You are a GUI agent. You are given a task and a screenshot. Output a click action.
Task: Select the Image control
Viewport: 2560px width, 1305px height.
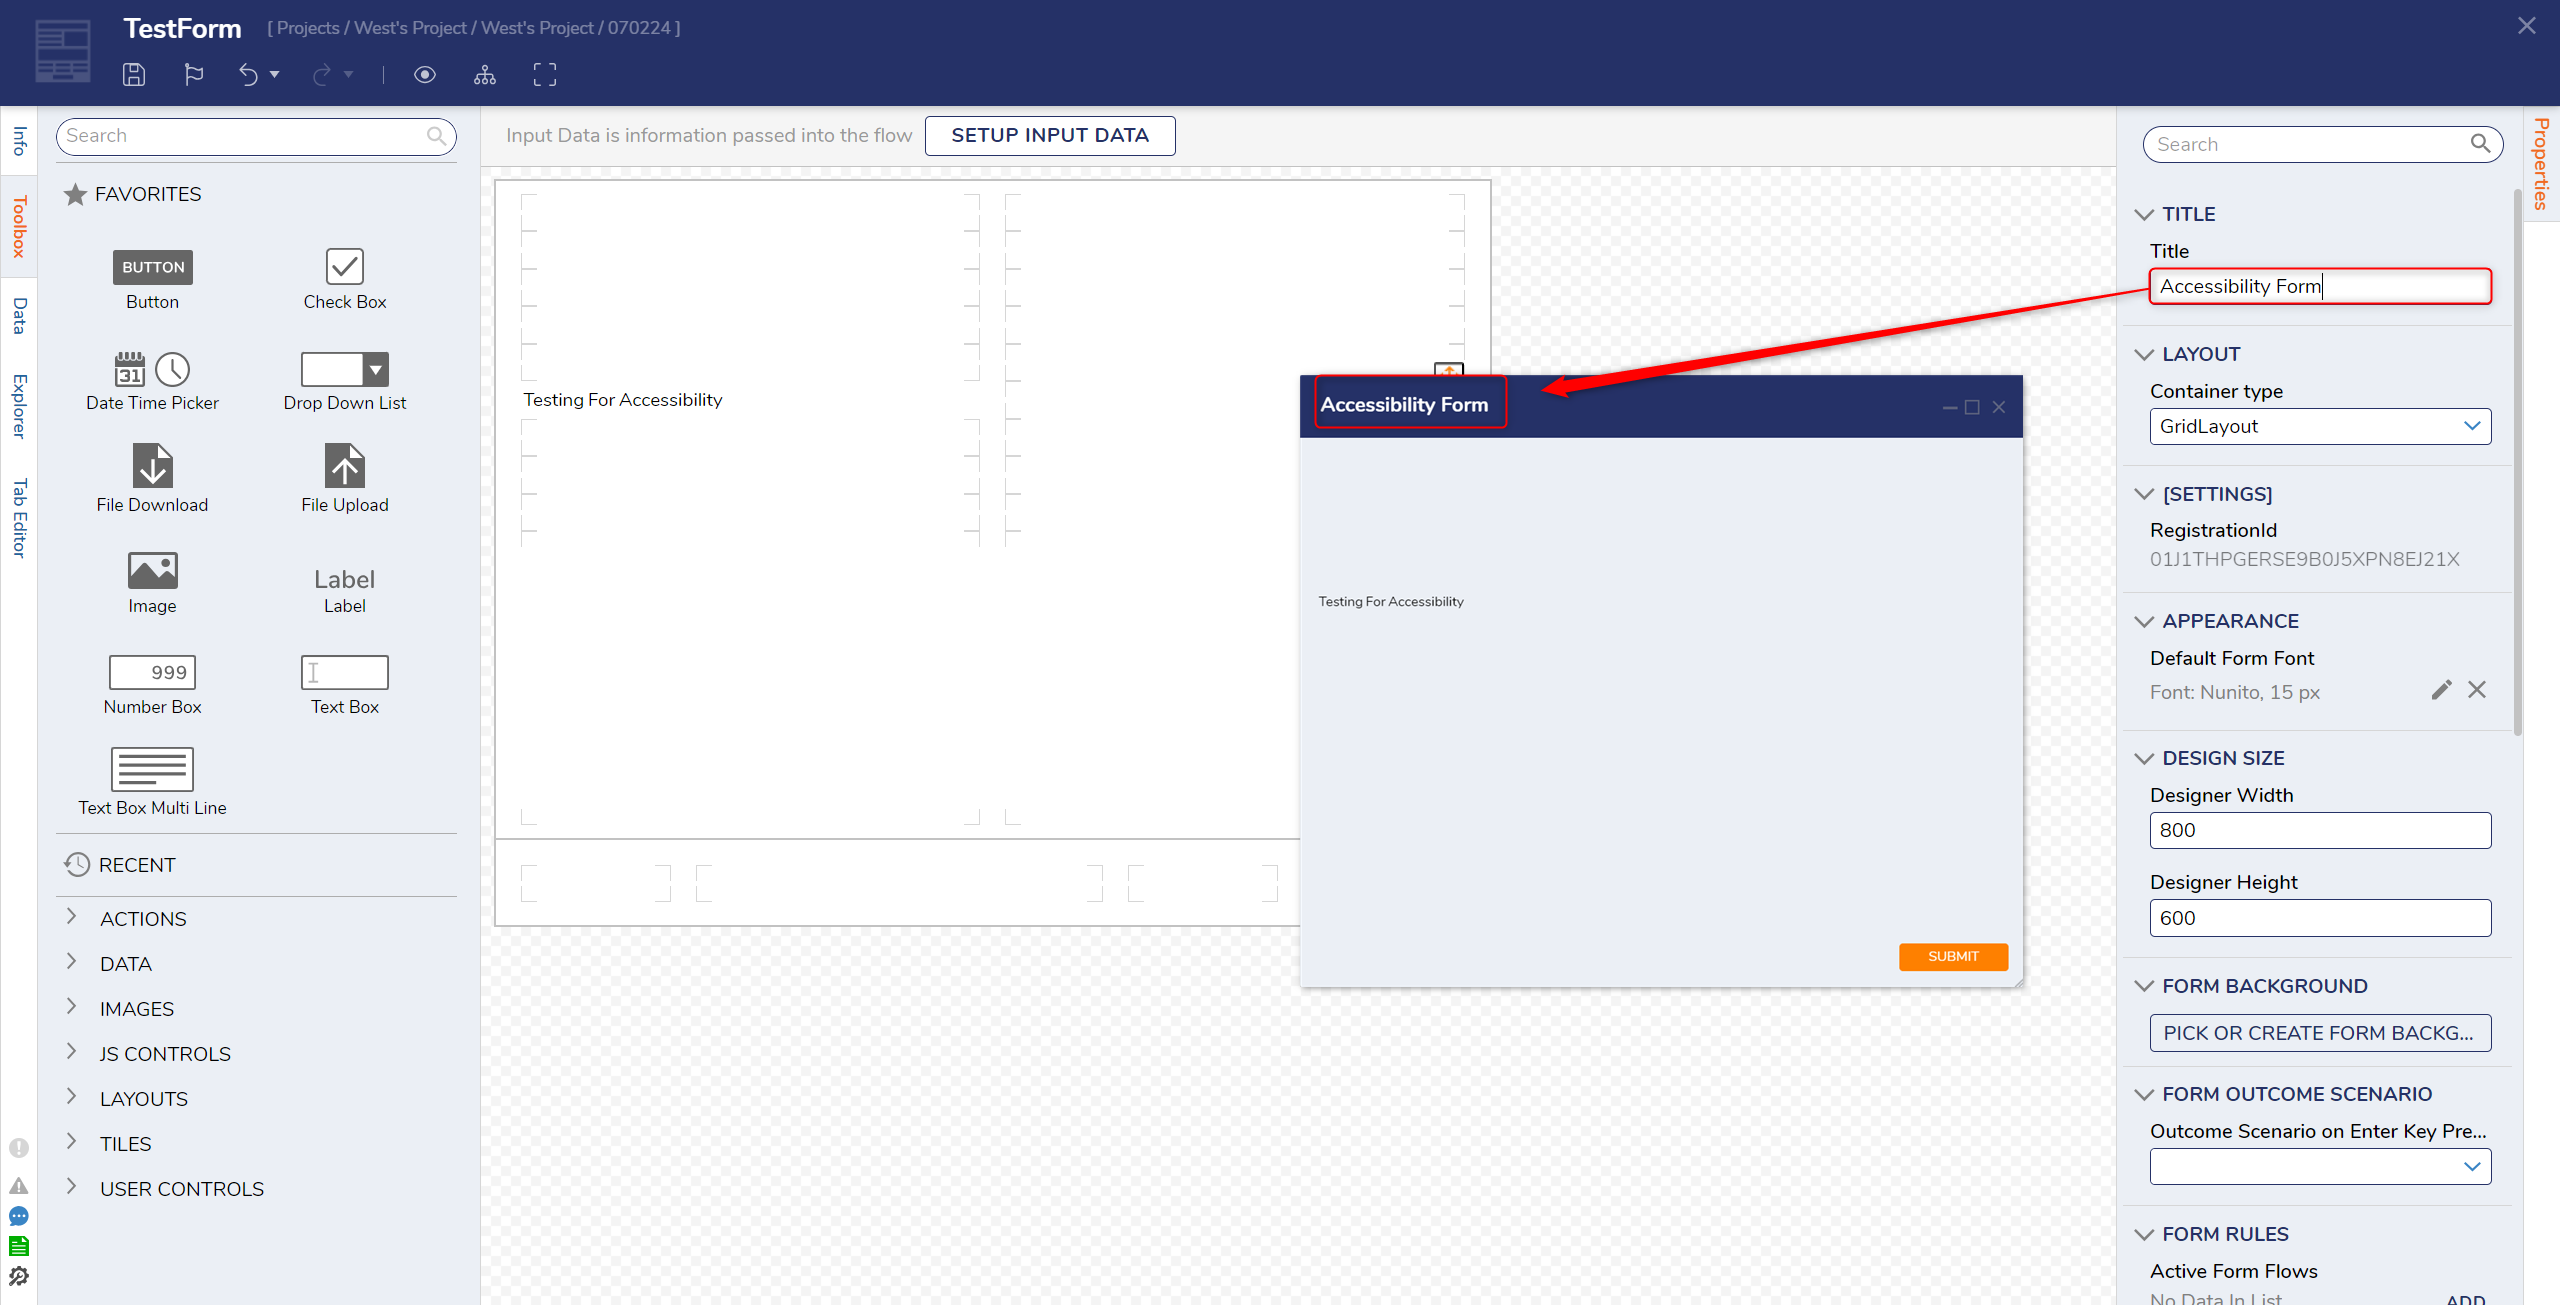point(152,583)
